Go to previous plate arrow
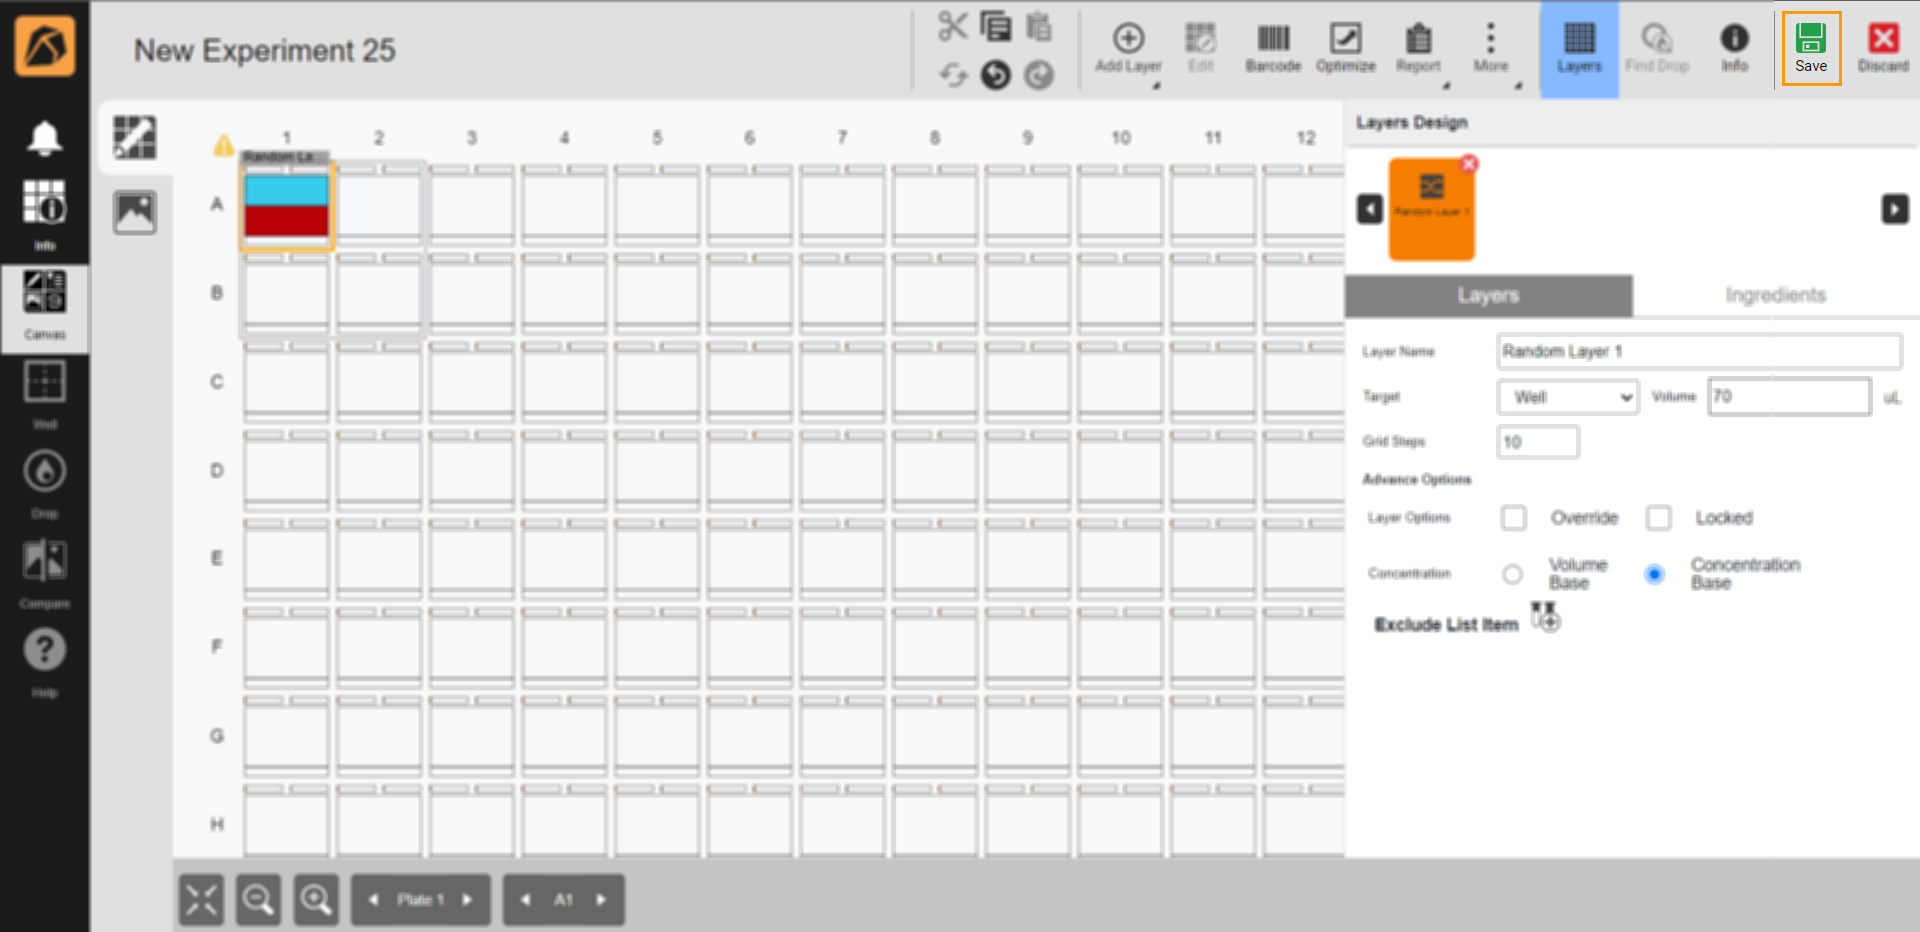The image size is (1920, 932). click(x=373, y=900)
